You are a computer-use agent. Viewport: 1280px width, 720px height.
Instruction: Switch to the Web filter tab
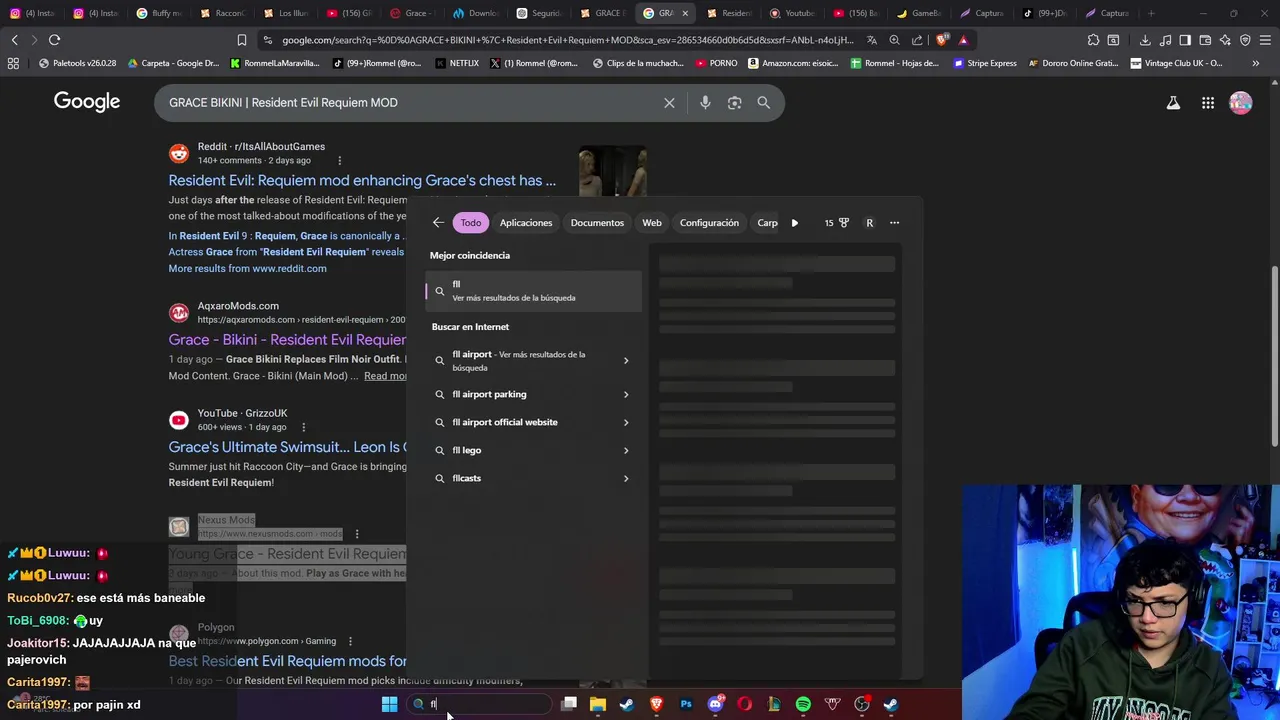pos(652,223)
